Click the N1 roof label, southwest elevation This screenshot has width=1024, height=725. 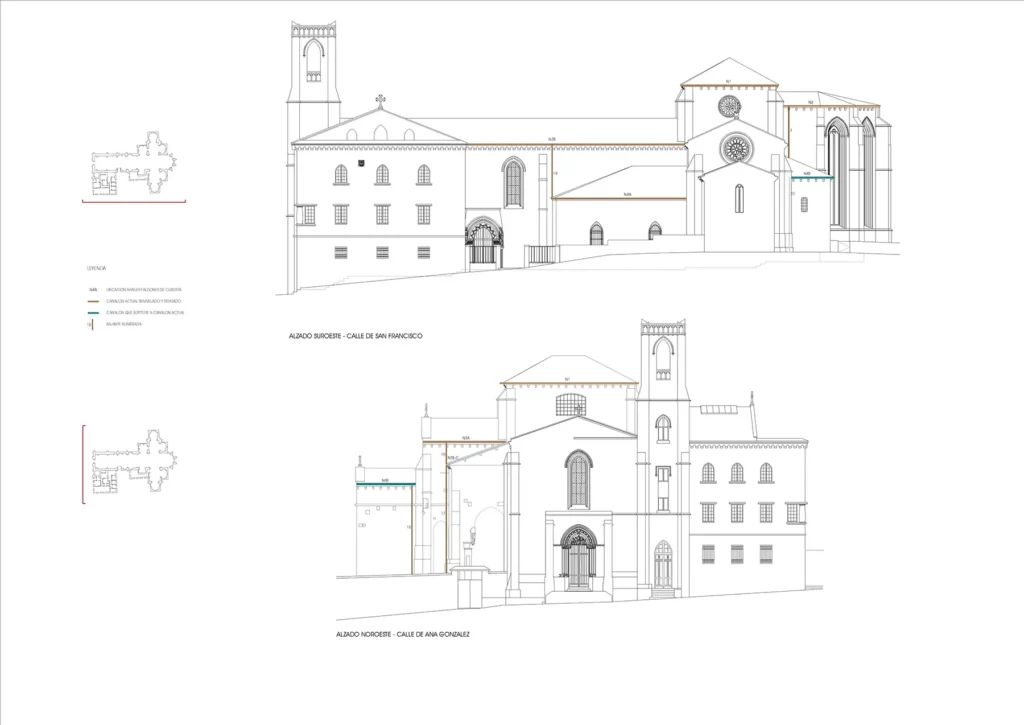click(728, 82)
